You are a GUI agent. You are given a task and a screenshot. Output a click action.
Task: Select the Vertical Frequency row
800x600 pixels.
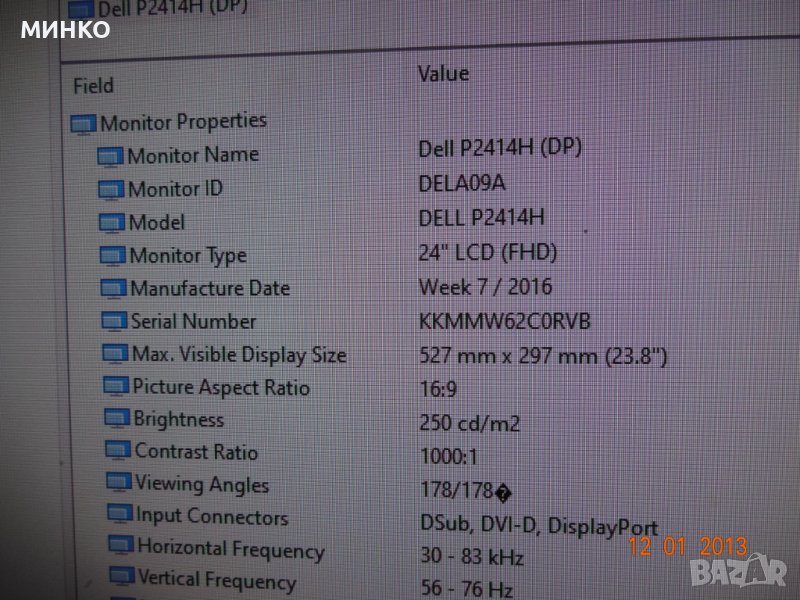point(216,580)
